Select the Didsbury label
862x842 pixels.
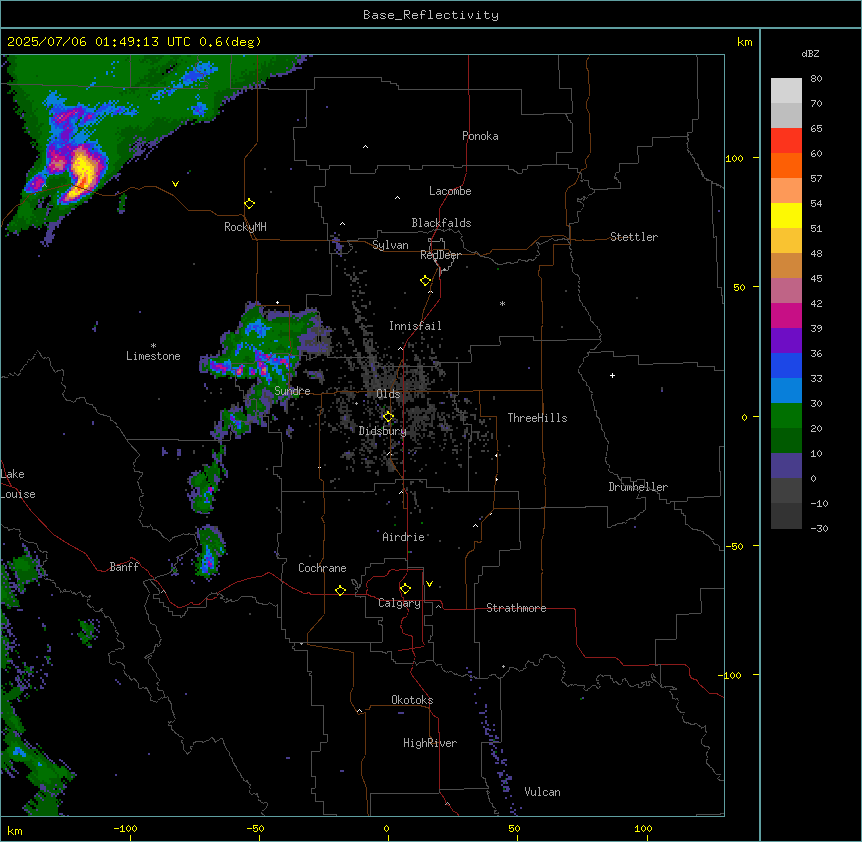tap(383, 431)
